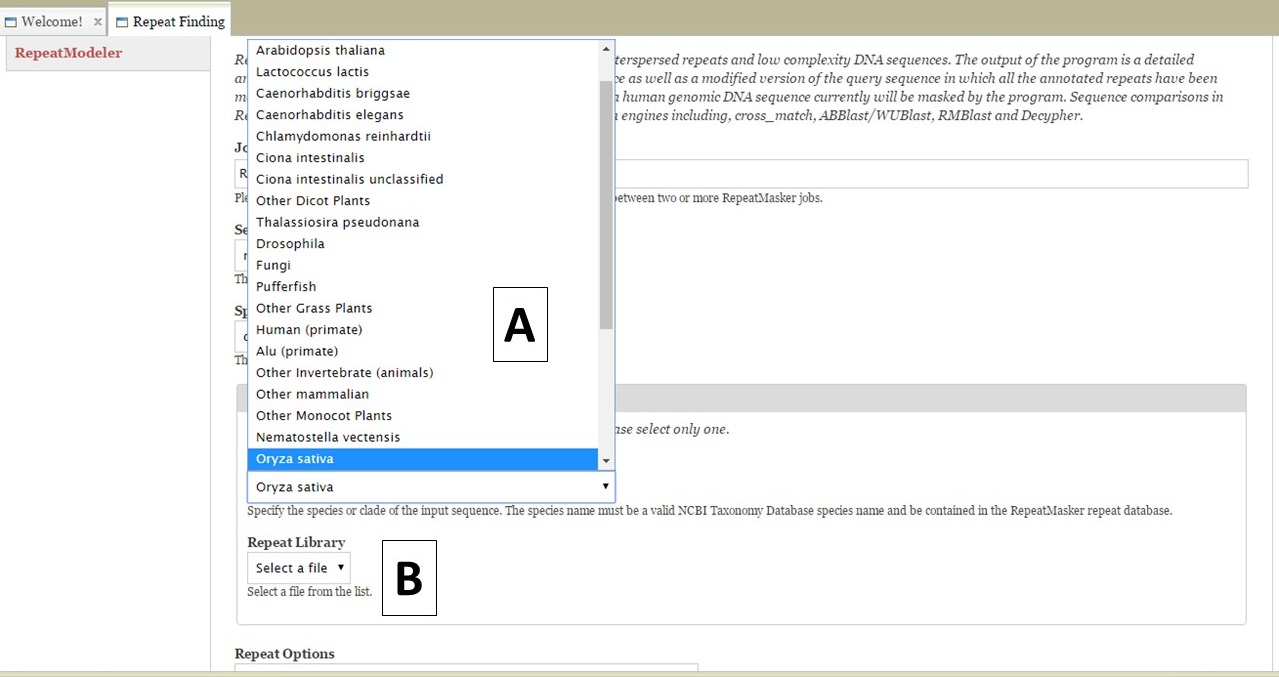This screenshot has width=1279, height=677.
Task: Pick Caenorhabditis briggsae from the list
Action: pyautogui.click(x=424, y=93)
